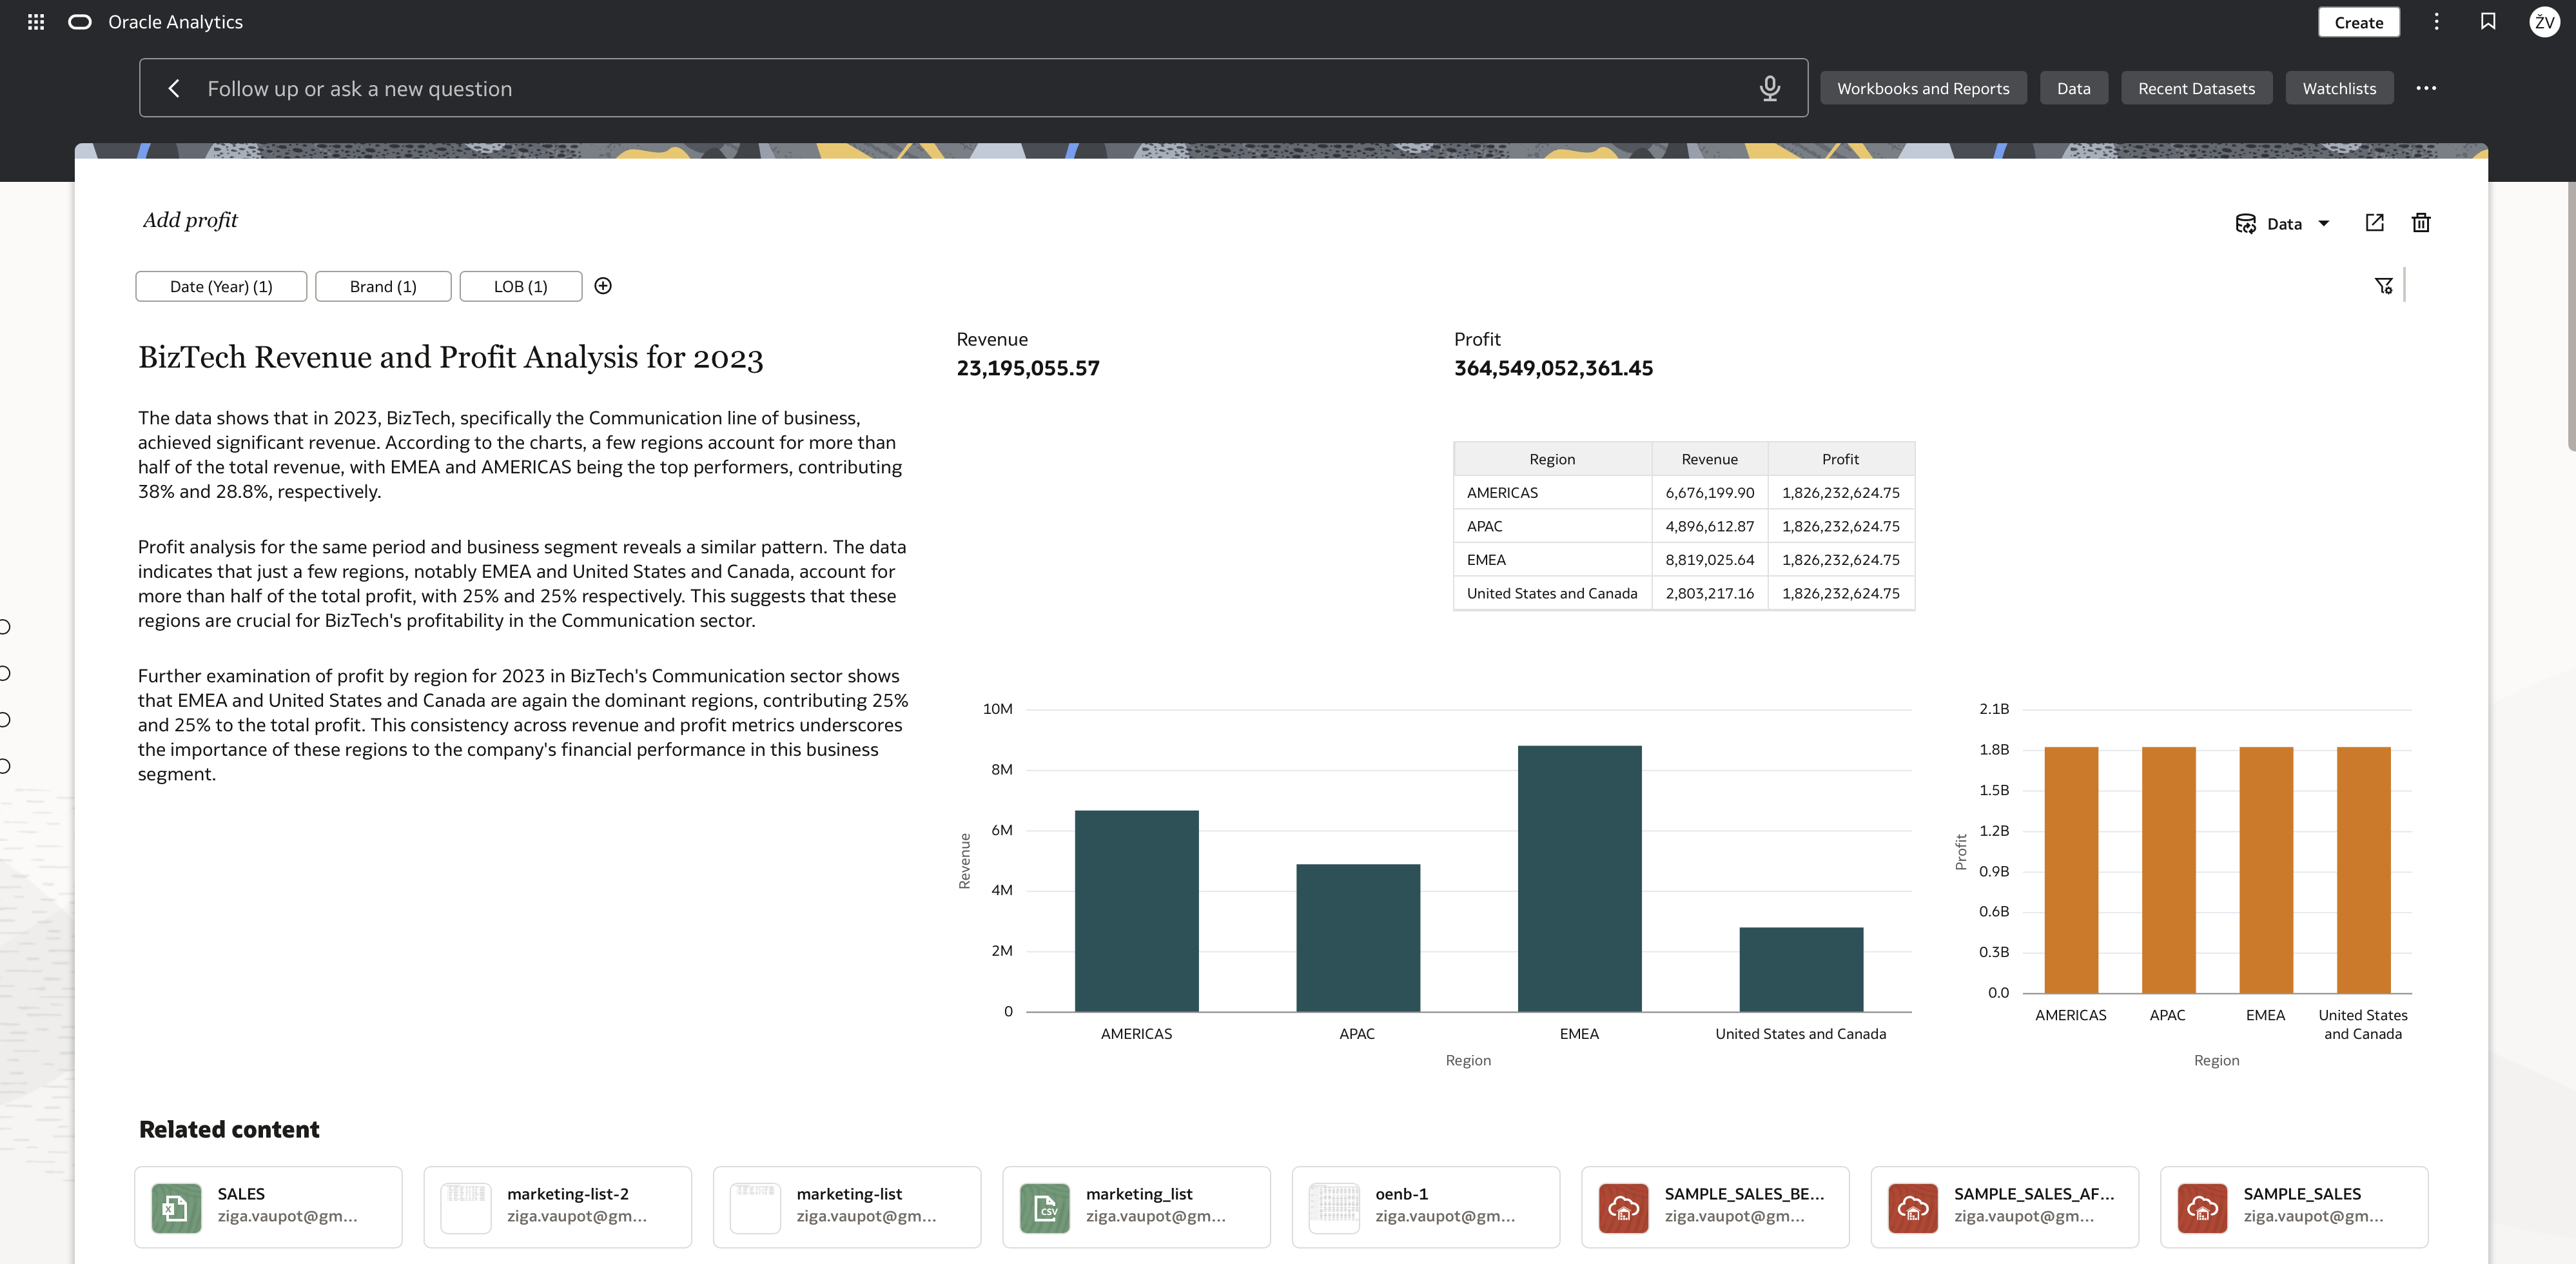2576x1264 pixels.
Task: Open the ŽV user profile avatar
Action: (x=2544, y=22)
